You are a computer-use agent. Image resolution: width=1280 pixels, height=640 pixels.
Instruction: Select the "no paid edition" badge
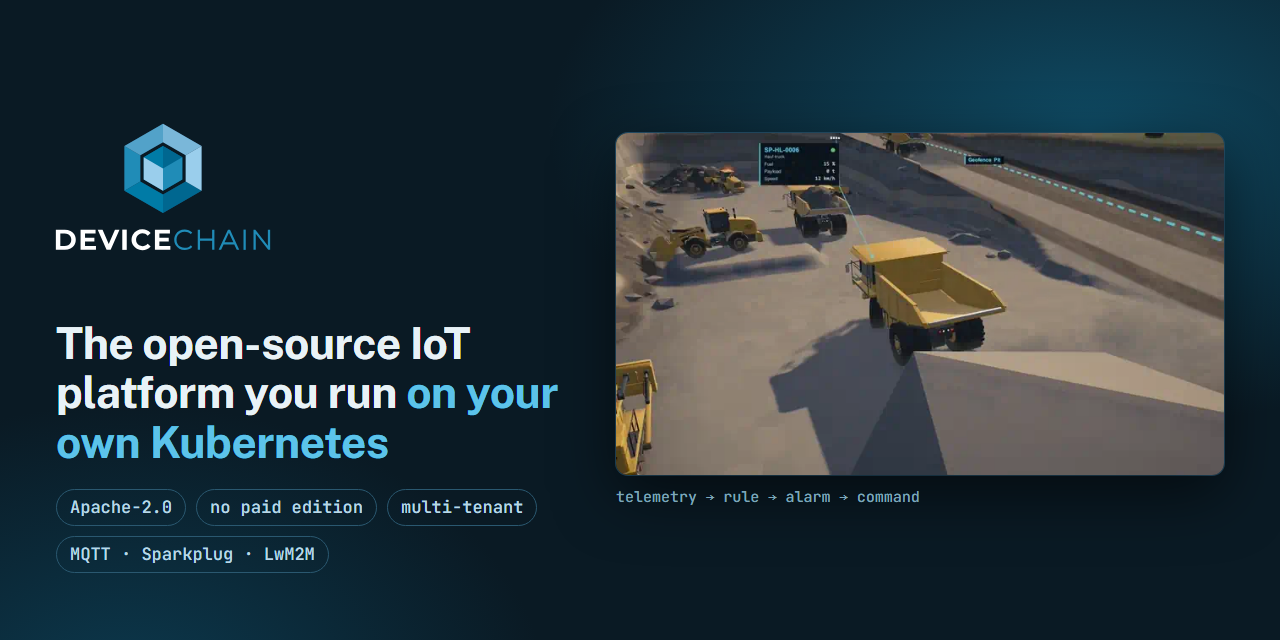pyautogui.click(x=287, y=507)
